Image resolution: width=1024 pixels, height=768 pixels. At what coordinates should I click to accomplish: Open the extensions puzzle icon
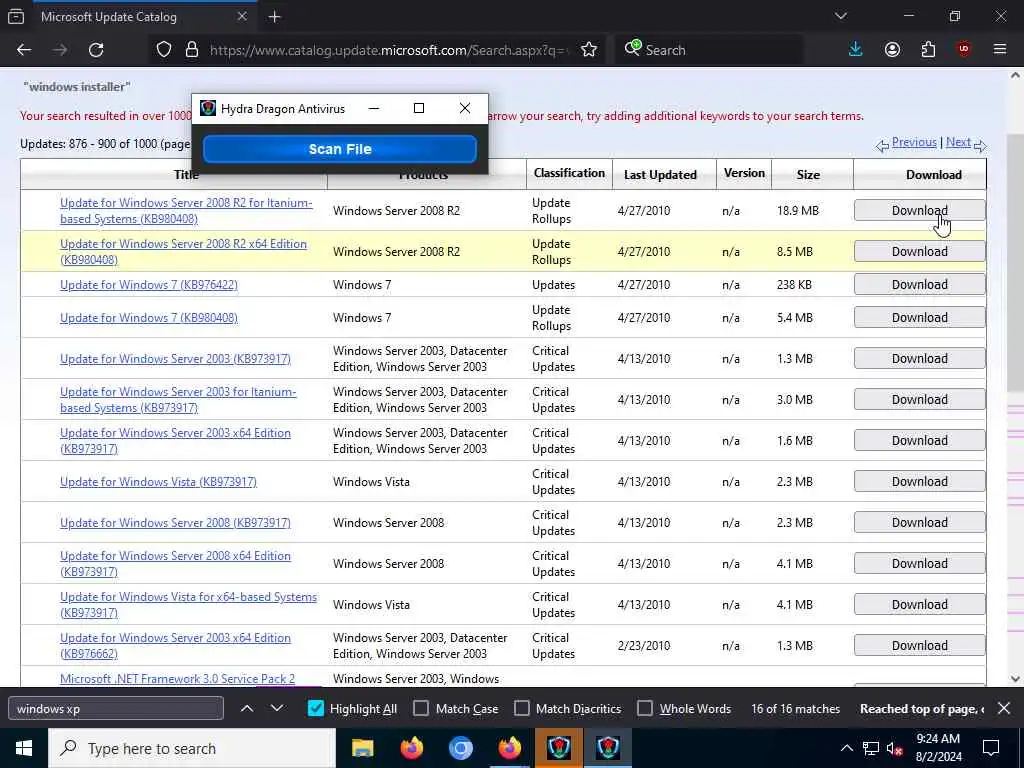point(928,50)
